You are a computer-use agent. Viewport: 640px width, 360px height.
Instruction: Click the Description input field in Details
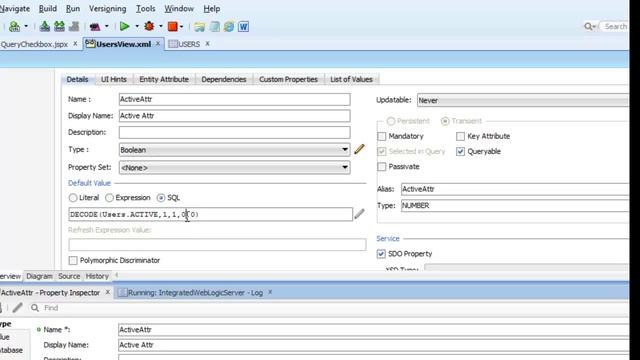(235, 132)
